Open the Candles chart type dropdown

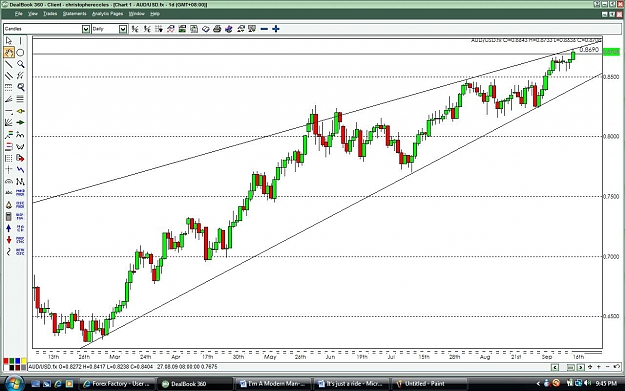point(86,29)
